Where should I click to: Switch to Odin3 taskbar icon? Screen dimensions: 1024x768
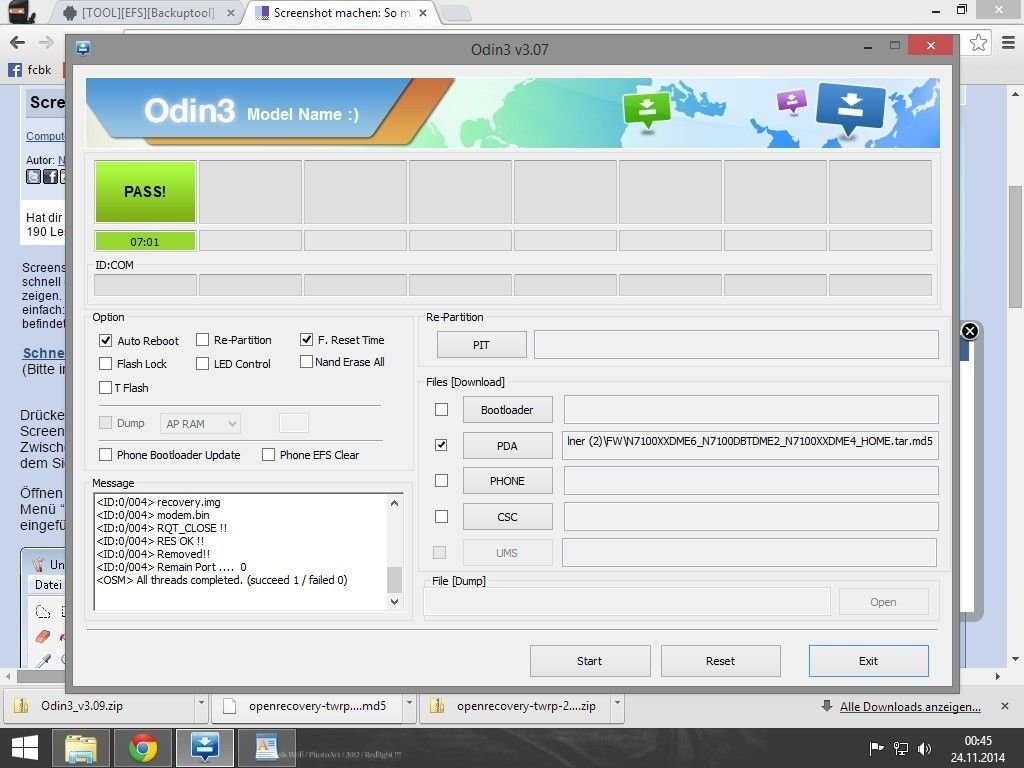click(204, 748)
